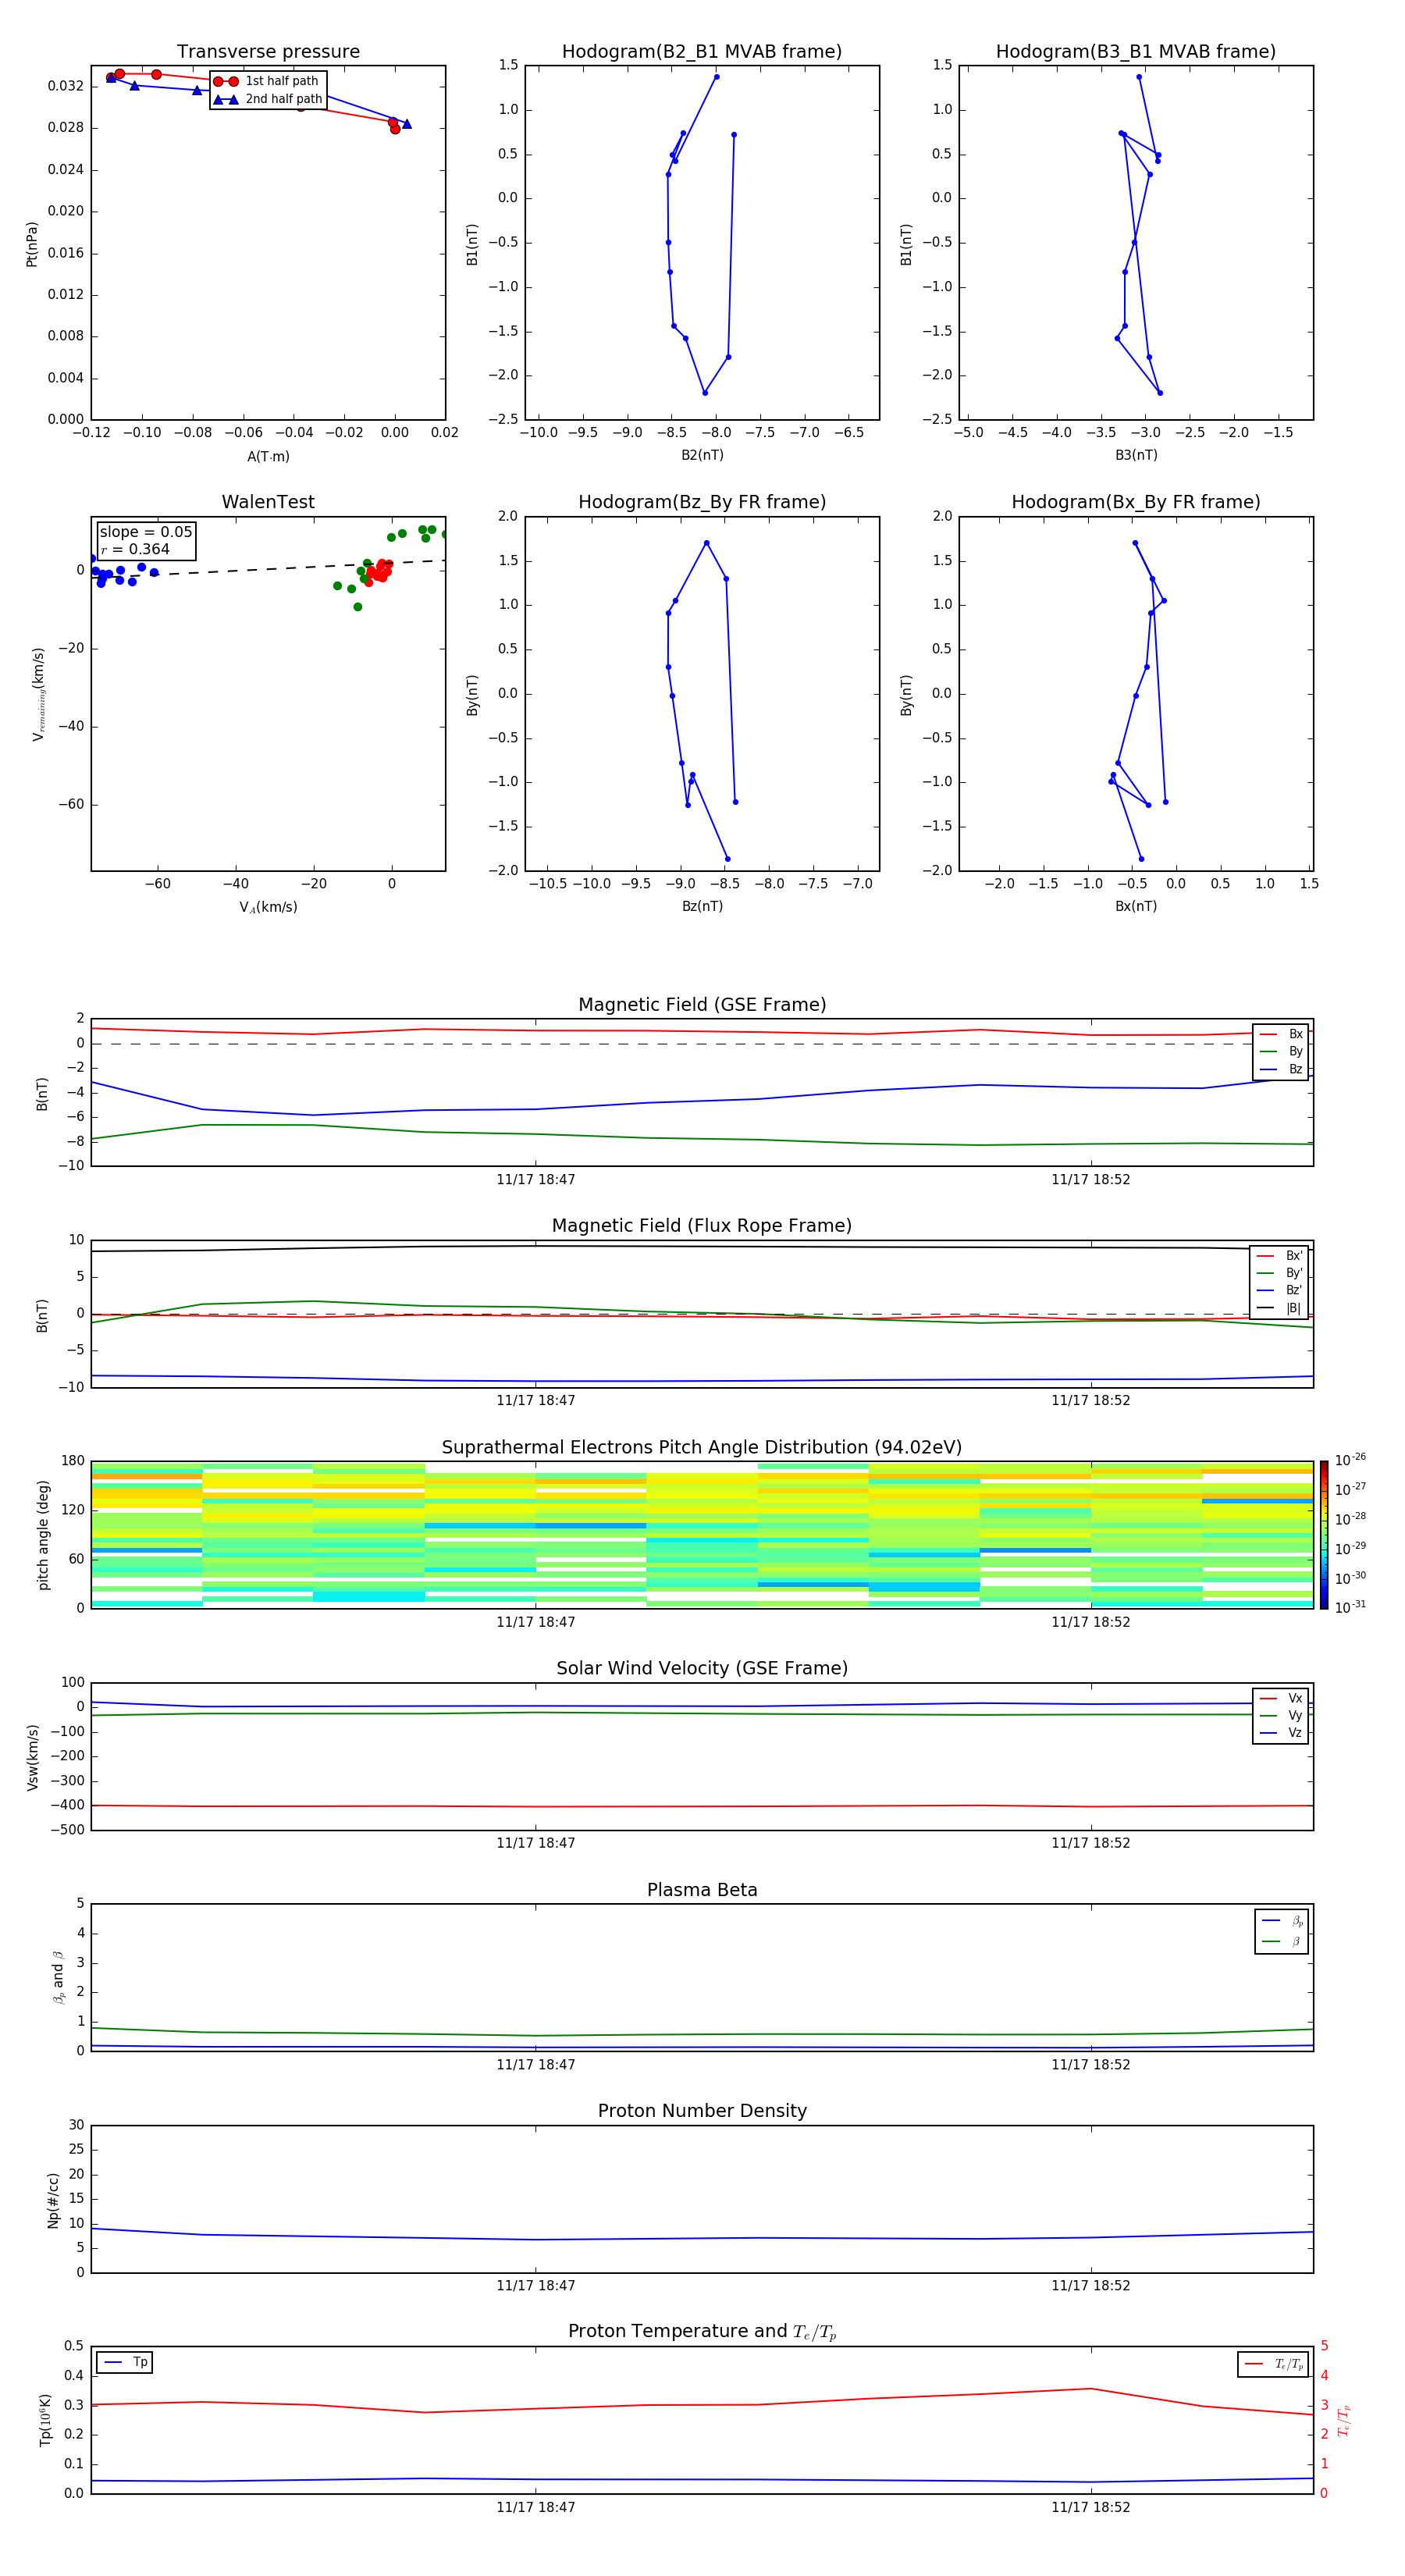Click '11/17 18:47' under the Proton Temperature plot
Image resolution: width=1405 pixels, height=2576 pixels.
tap(536, 2507)
